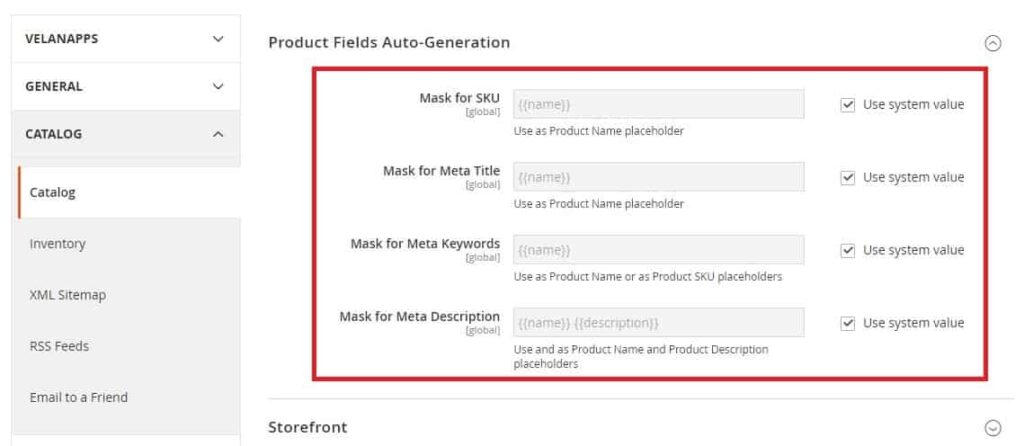The image size is (1024, 446).
Task: Click the Storefront section heading
Action: 308,428
